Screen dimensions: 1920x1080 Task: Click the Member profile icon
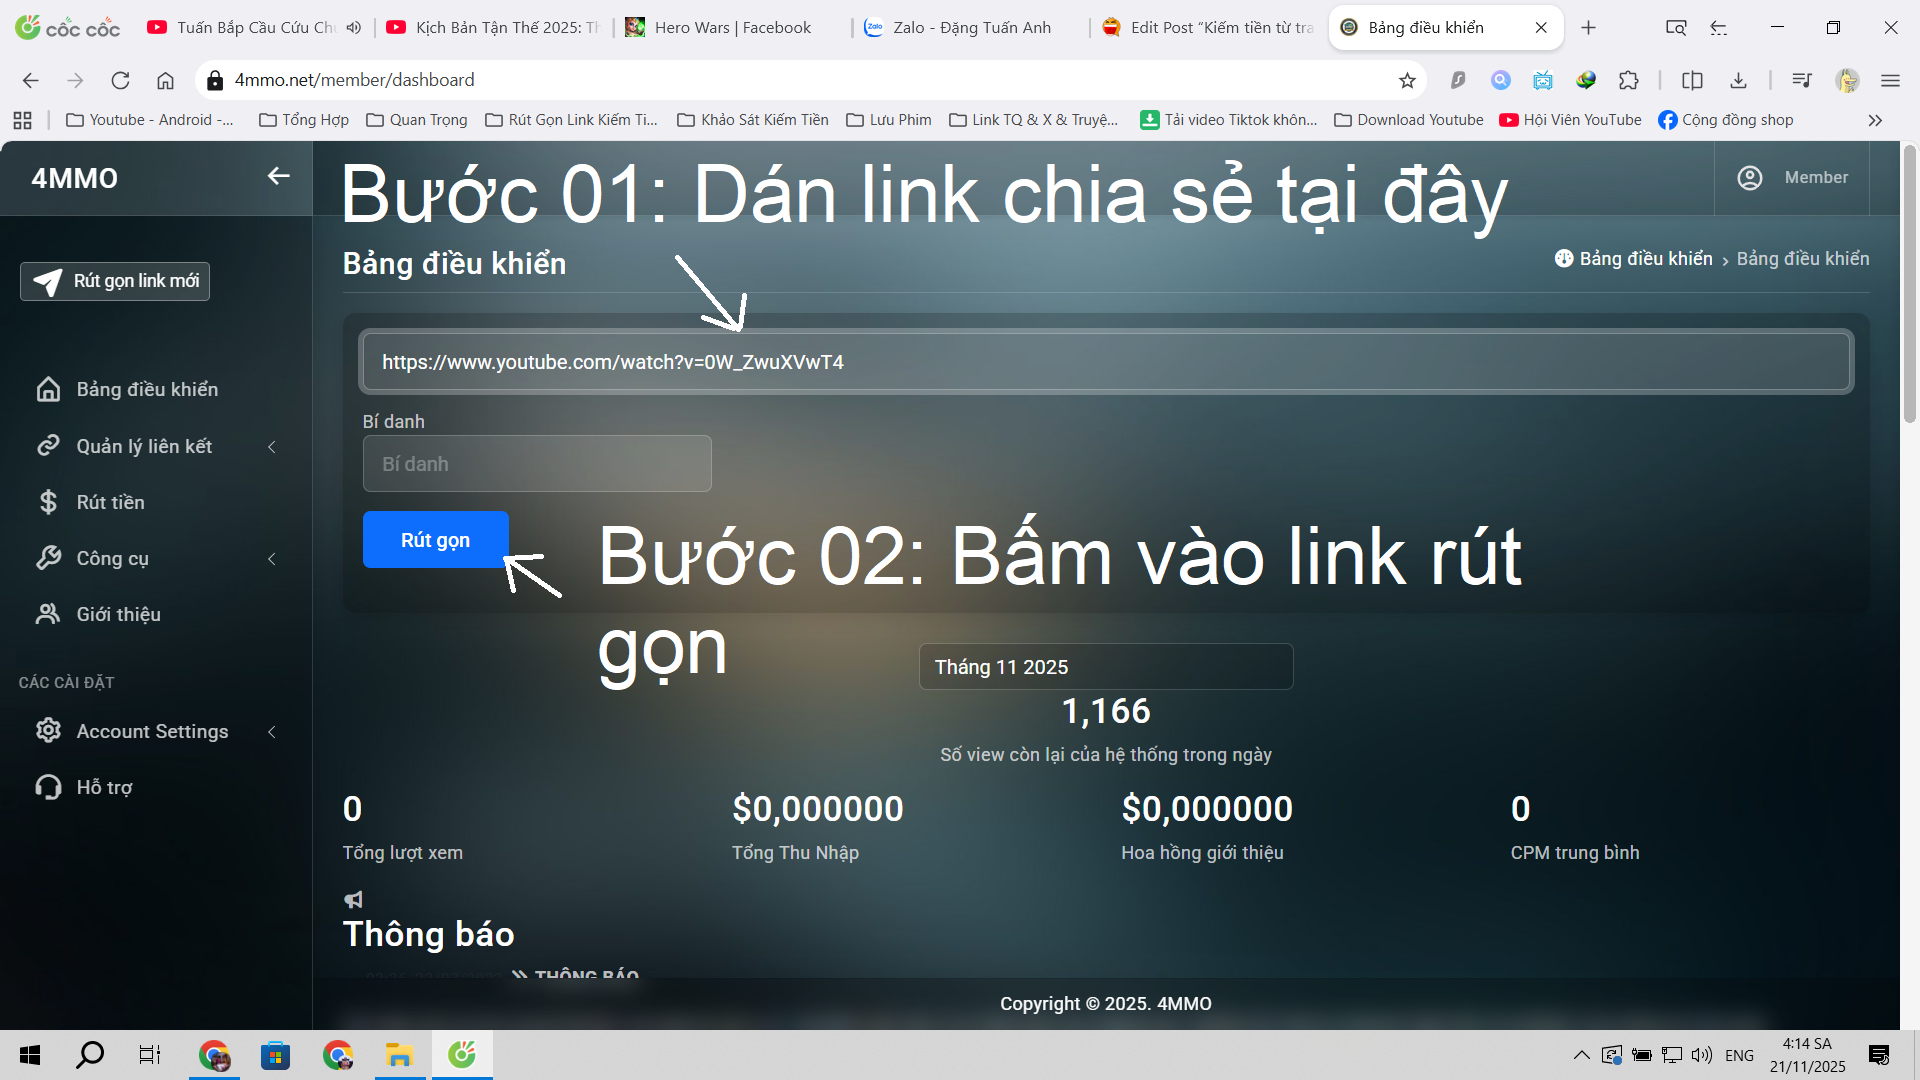pos(1749,178)
